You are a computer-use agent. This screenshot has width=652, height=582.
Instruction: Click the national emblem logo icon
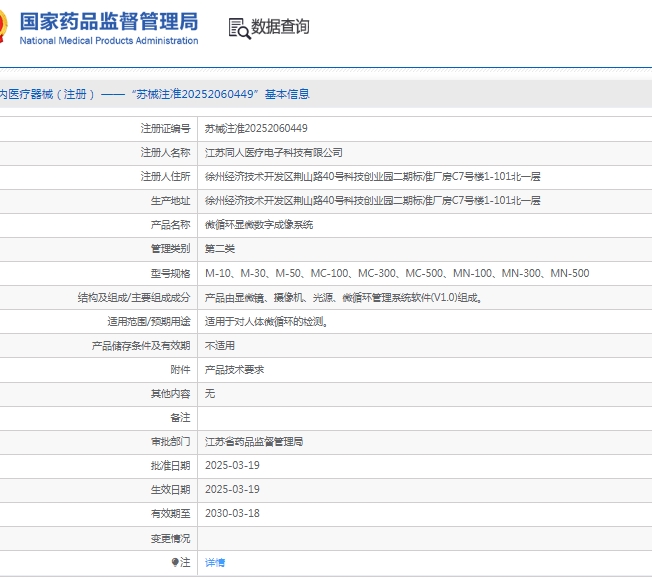(x=3, y=26)
